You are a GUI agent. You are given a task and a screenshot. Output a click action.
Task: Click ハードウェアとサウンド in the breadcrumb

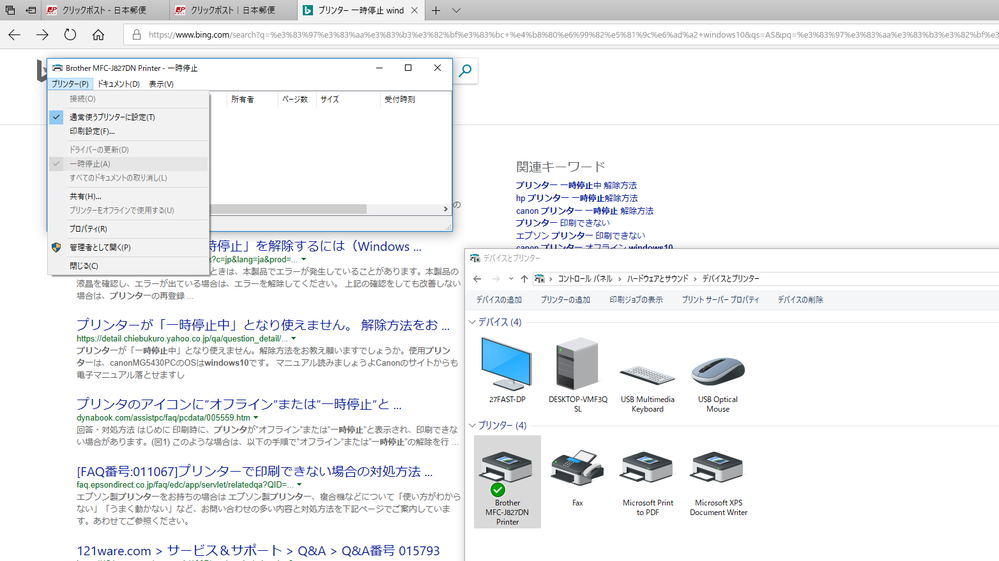(x=658, y=279)
